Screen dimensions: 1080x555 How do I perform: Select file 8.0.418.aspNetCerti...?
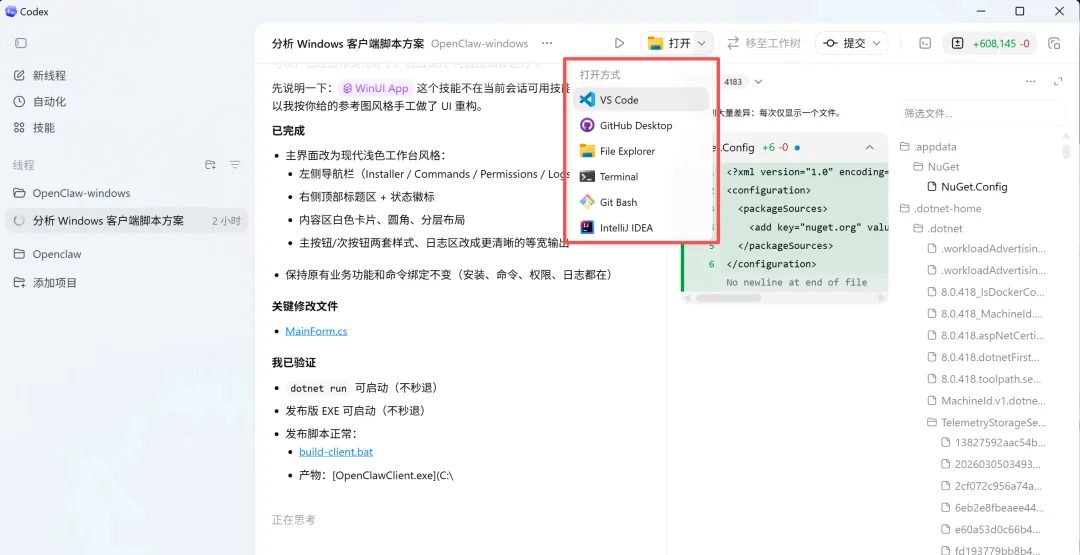click(987, 336)
